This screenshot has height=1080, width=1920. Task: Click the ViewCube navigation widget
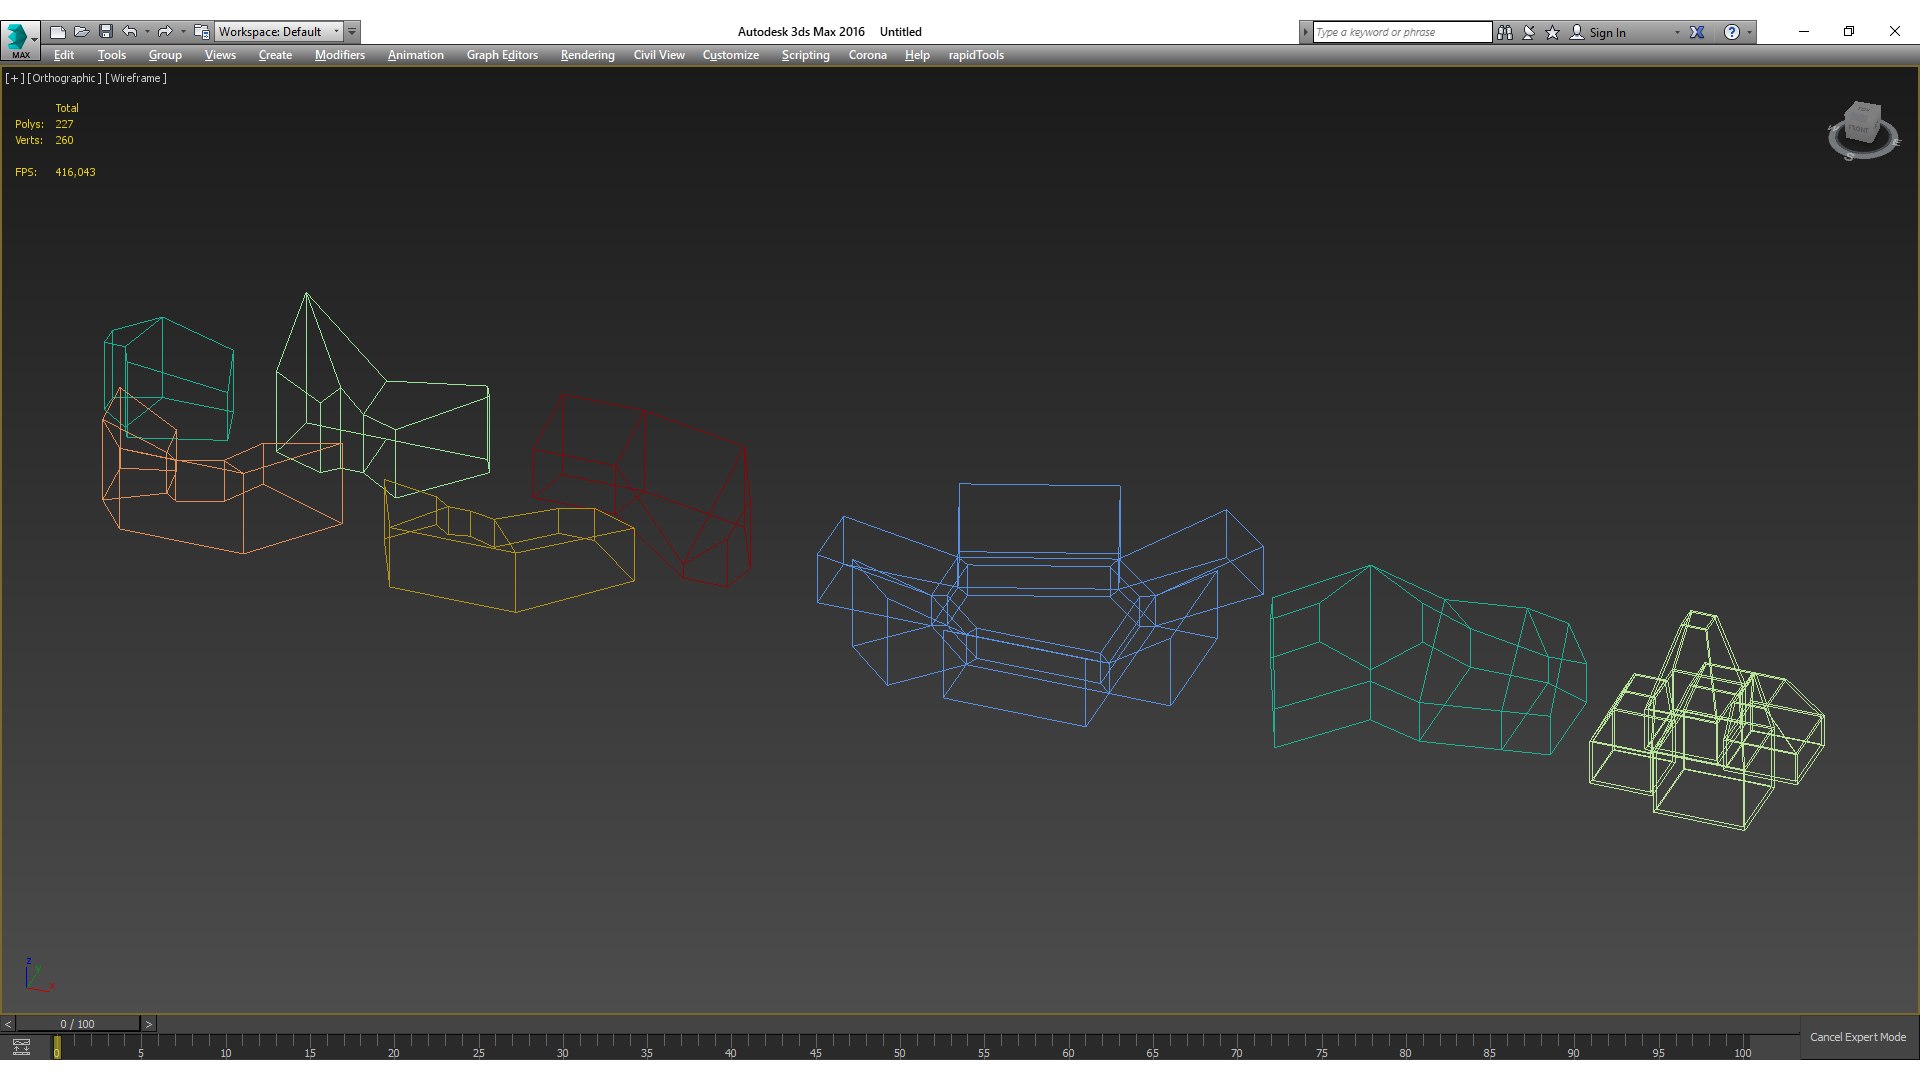point(1862,130)
